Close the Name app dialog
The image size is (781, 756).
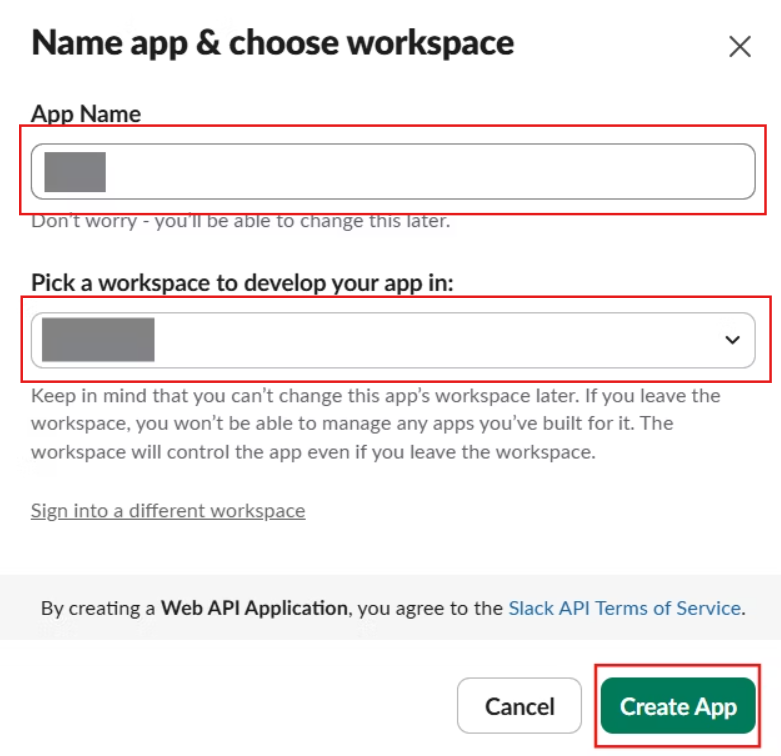739,47
